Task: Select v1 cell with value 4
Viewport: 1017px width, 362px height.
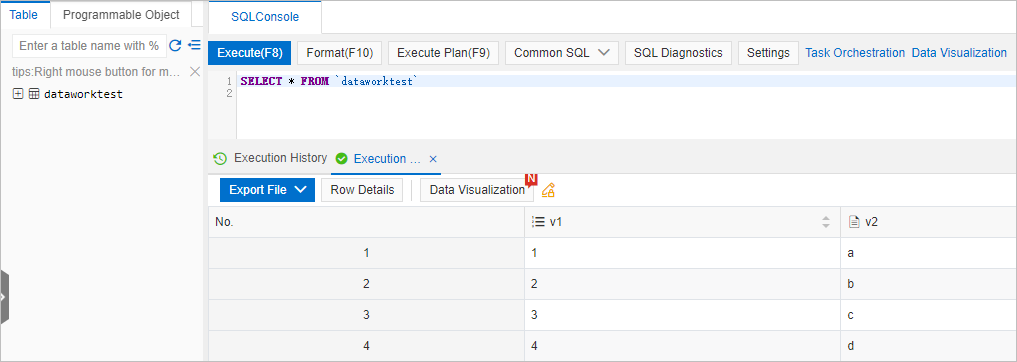Action: click(682, 346)
